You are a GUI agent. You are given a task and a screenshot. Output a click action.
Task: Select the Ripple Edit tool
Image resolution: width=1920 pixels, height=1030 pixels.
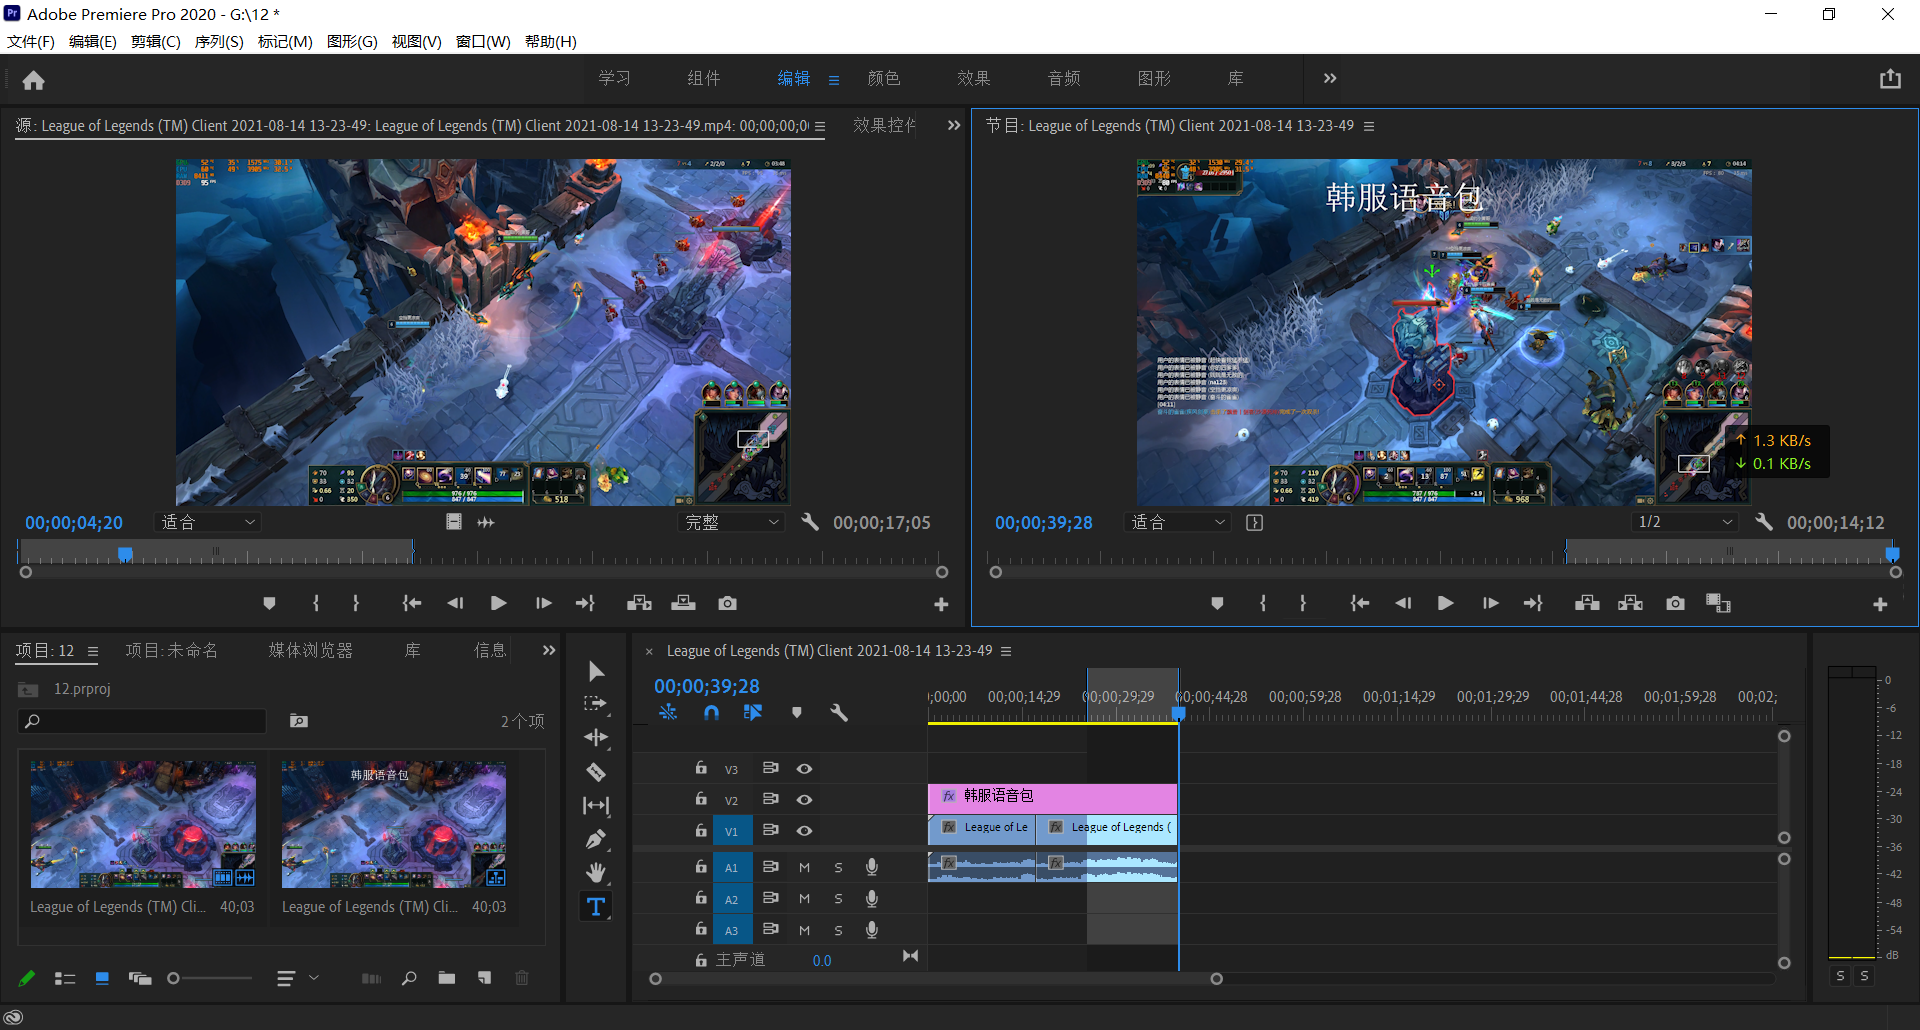(596, 738)
